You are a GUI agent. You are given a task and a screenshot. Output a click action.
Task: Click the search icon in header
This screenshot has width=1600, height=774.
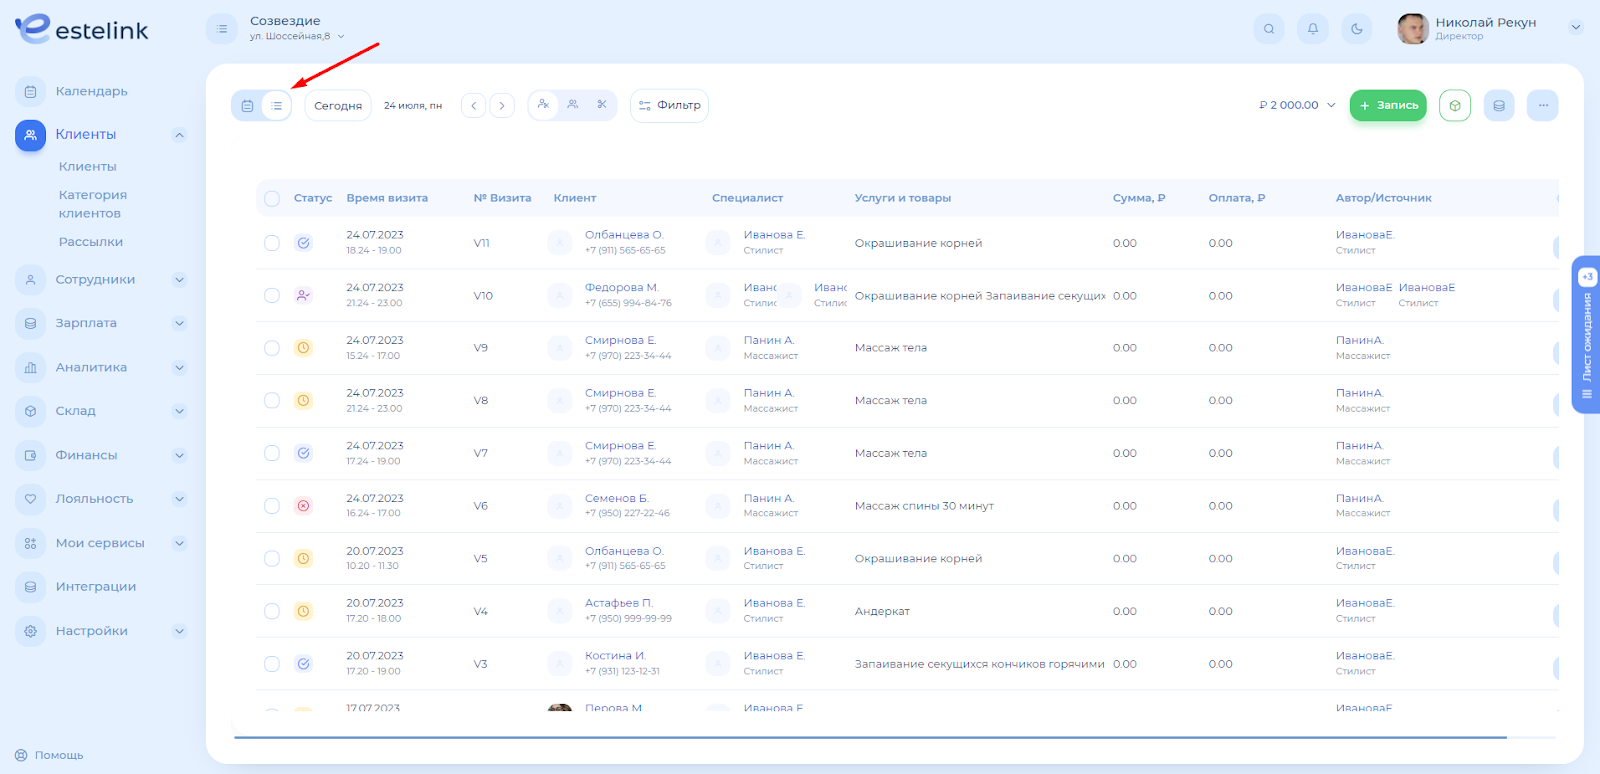click(1269, 29)
